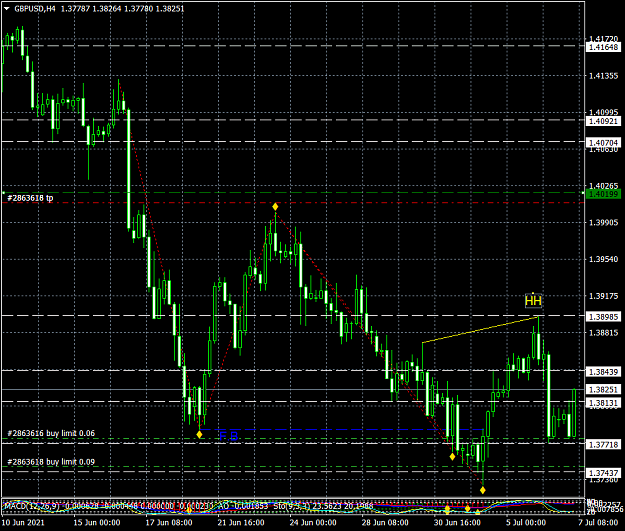Screen dimensions: 625x531
Task: Select the yellow diamond at the 24 Jun peak
Action: (275, 206)
